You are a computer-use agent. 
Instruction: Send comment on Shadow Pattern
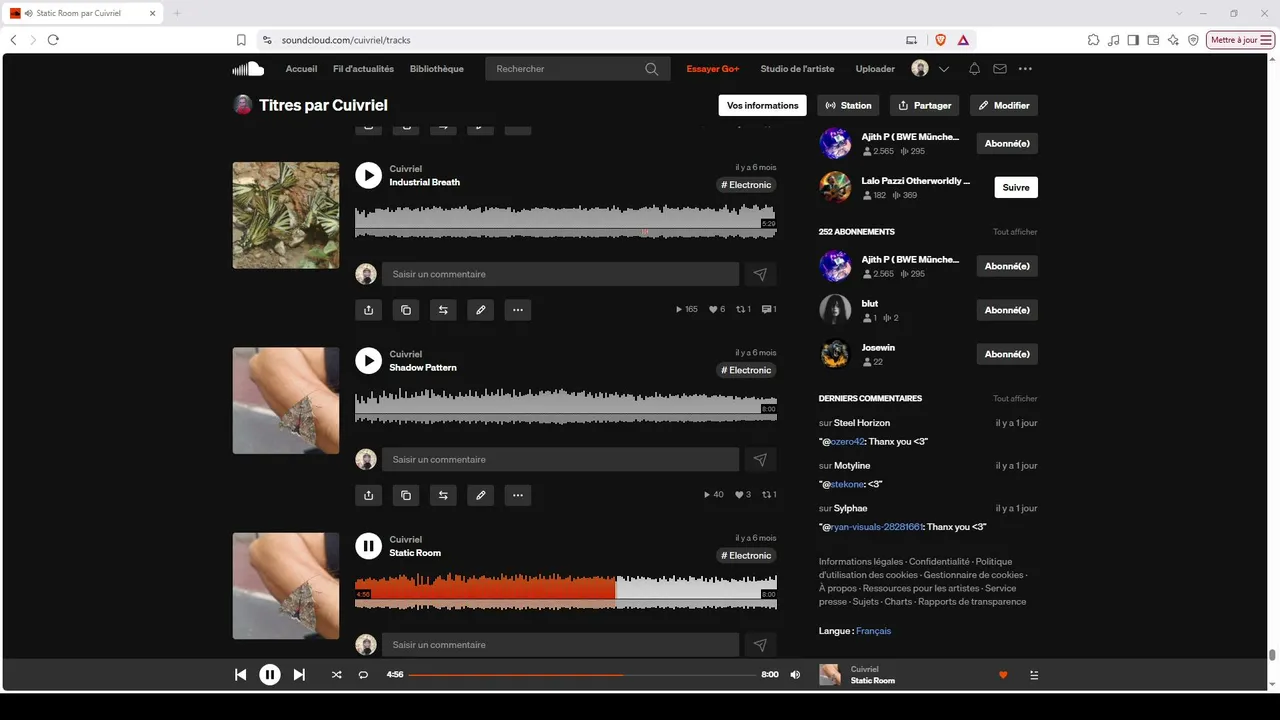coord(760,459)
